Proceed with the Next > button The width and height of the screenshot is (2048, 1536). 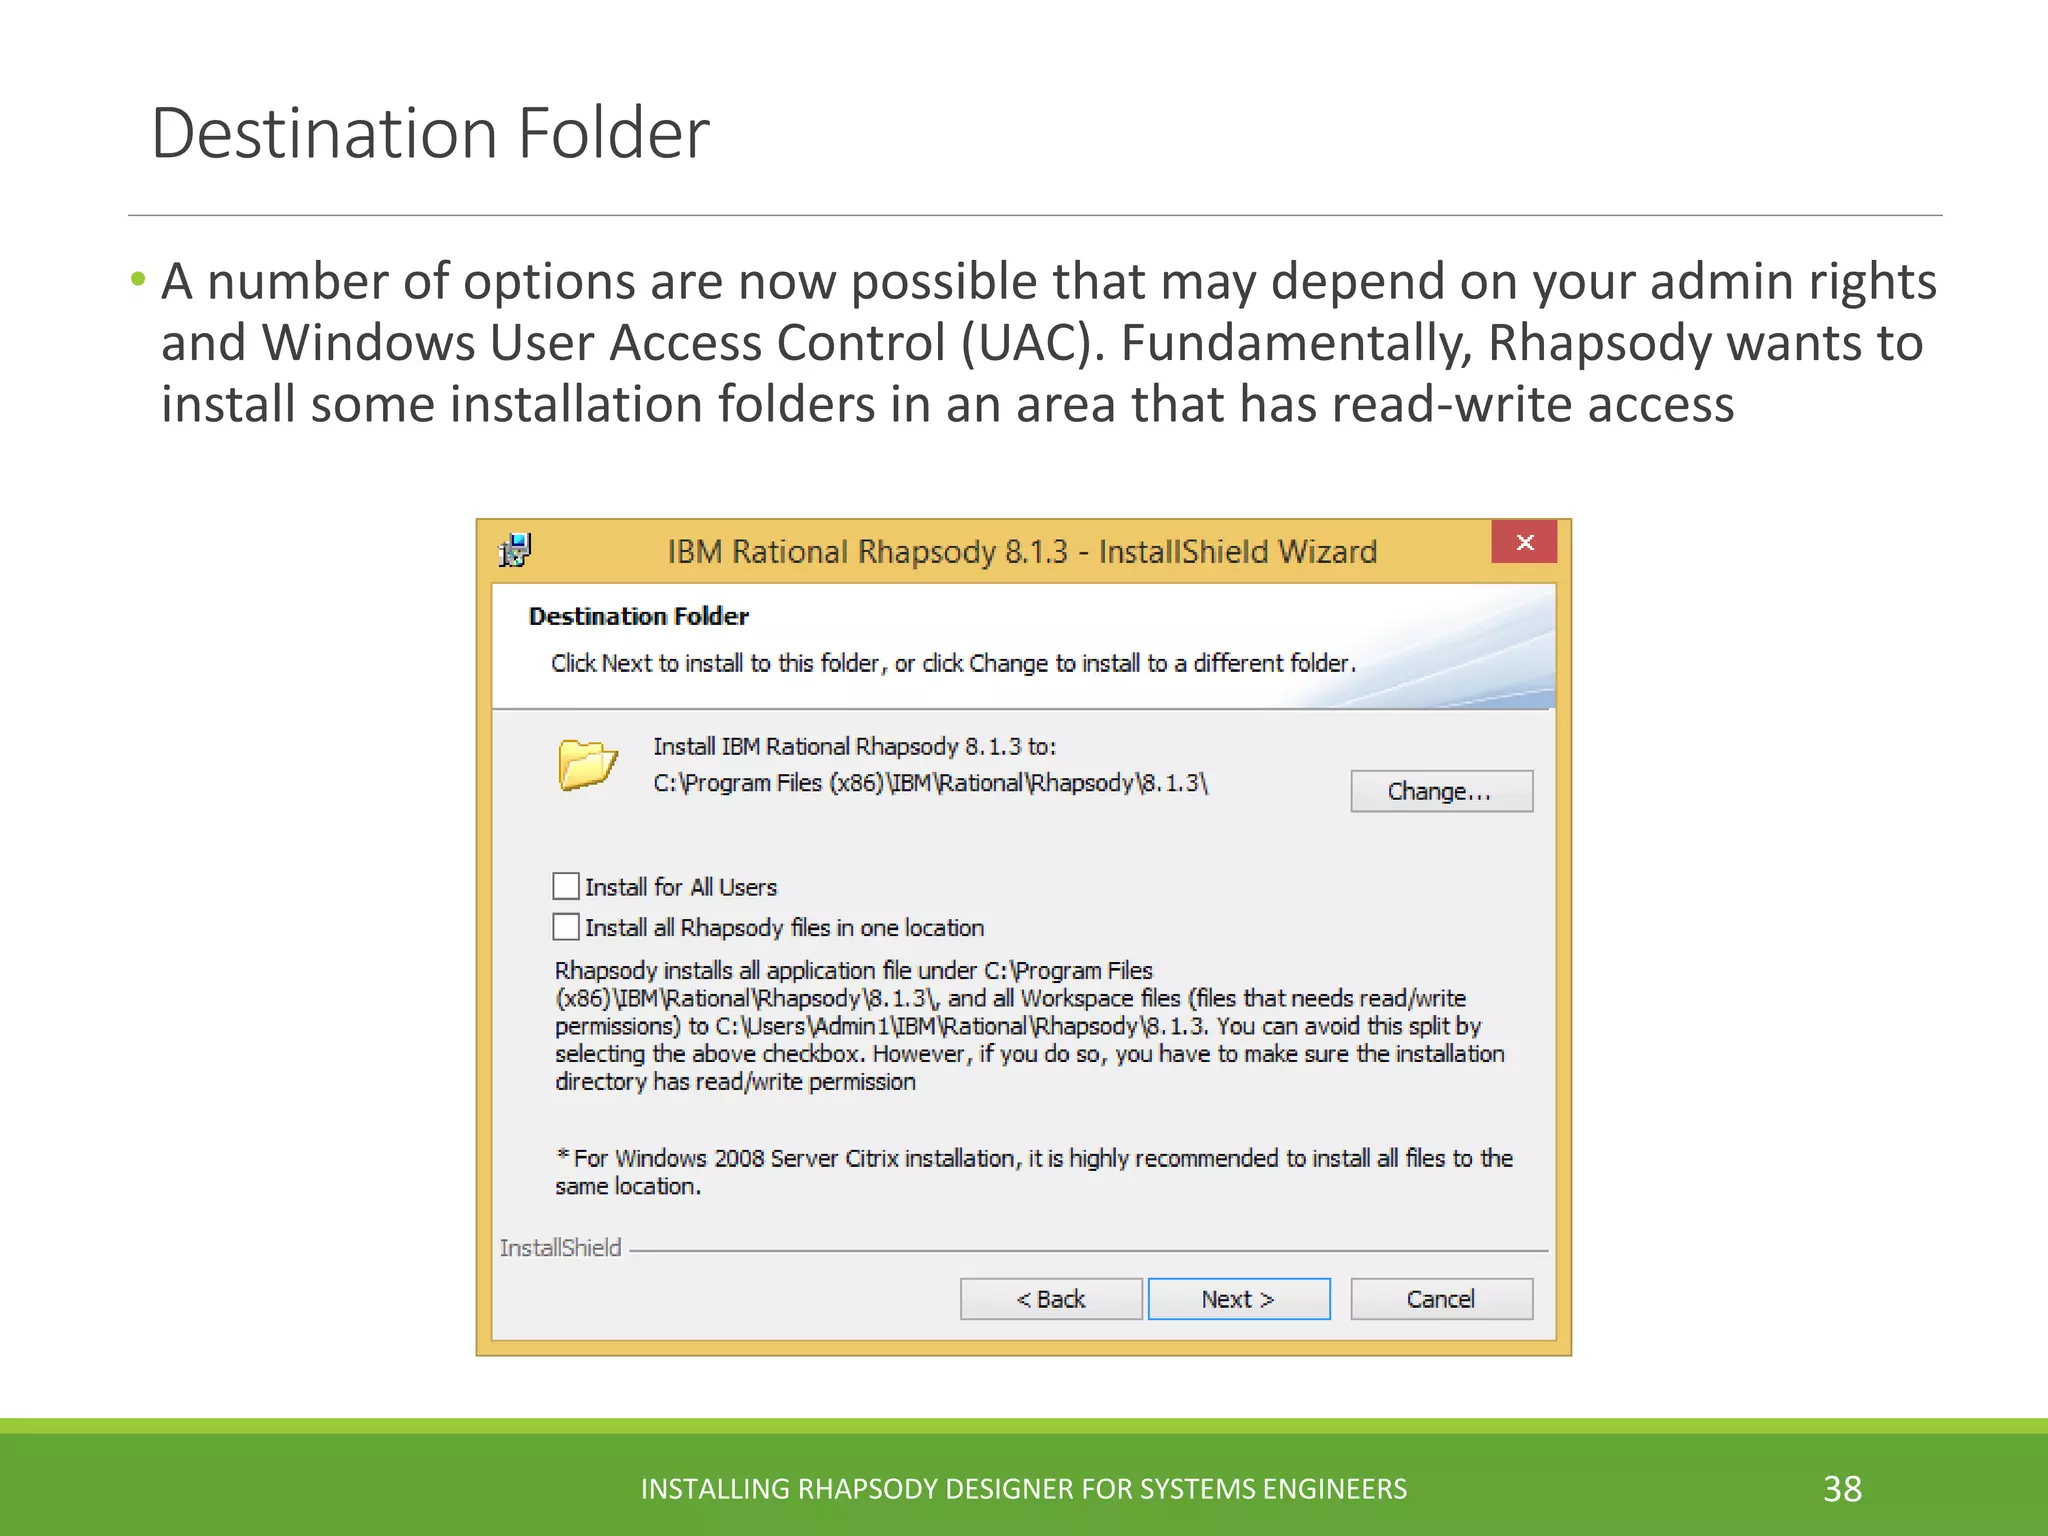(x=1239, y=1299)
